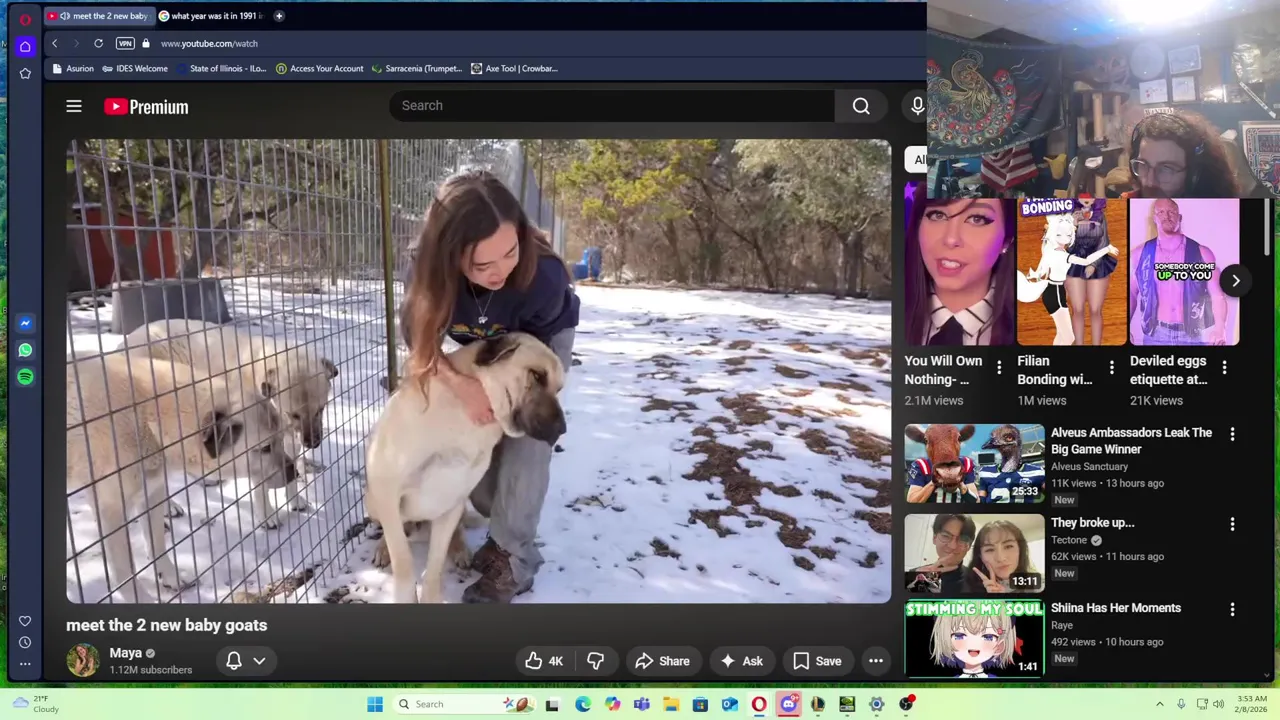The image size is (1280, 720).
Task: Open the Ask AI button
Action: pyautogui.click(x=742, y=661)
